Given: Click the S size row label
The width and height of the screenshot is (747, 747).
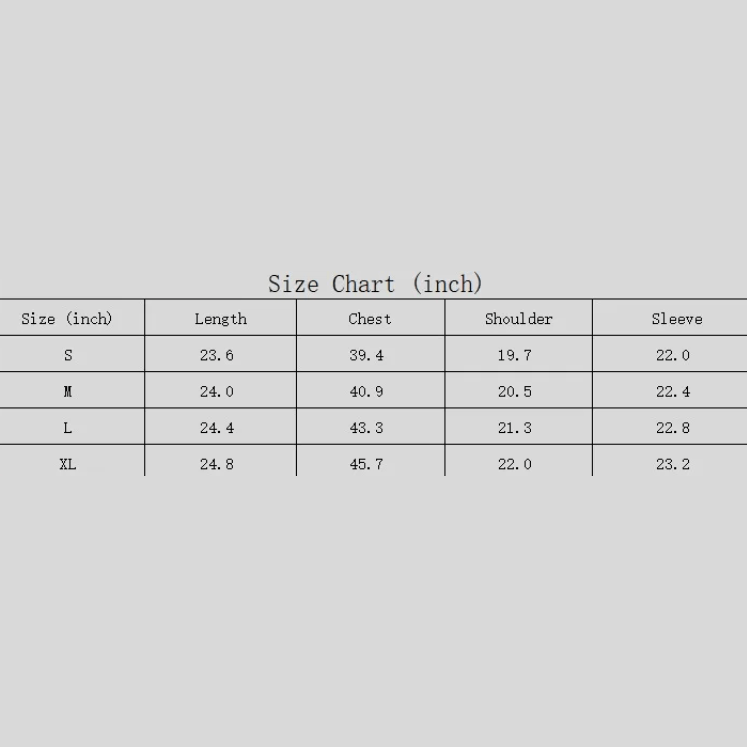Looking at the screenshot, I should point(68,355).
